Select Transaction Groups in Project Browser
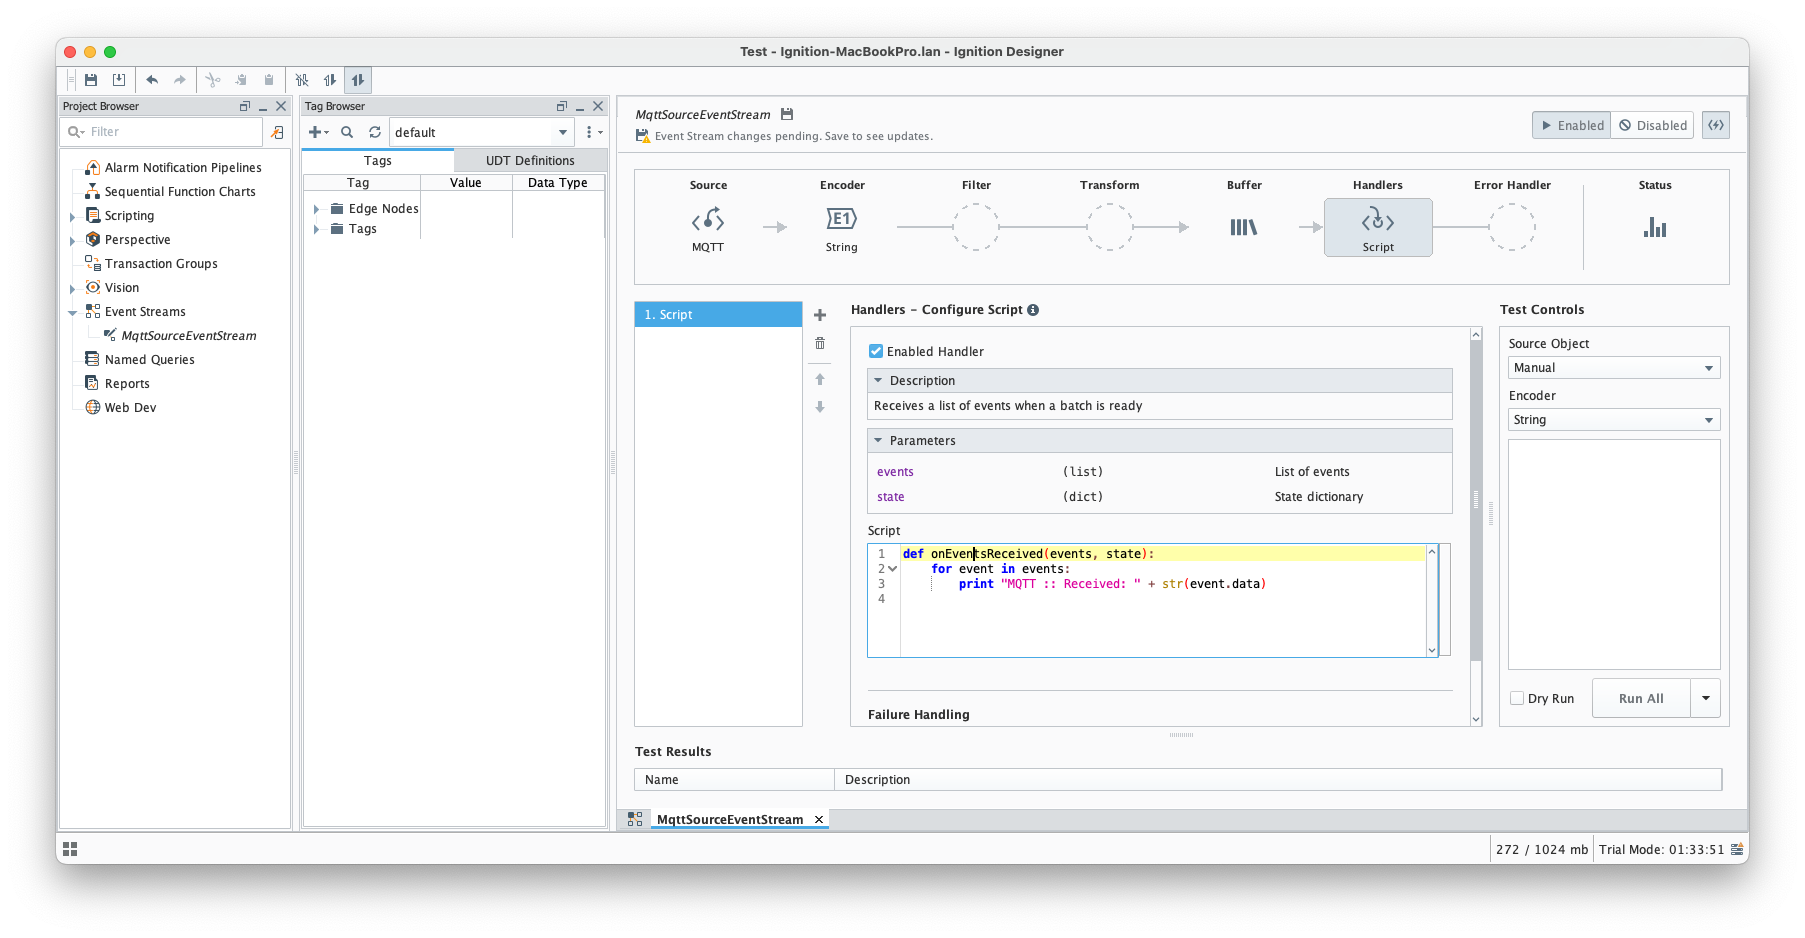The width and height of the screenshot is (1805, 938). click(x=161, y=264)
